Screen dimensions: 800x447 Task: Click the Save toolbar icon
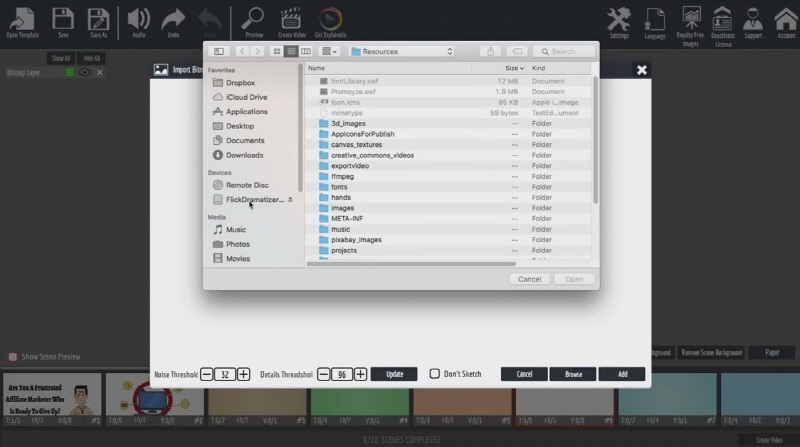coord(63,23)
